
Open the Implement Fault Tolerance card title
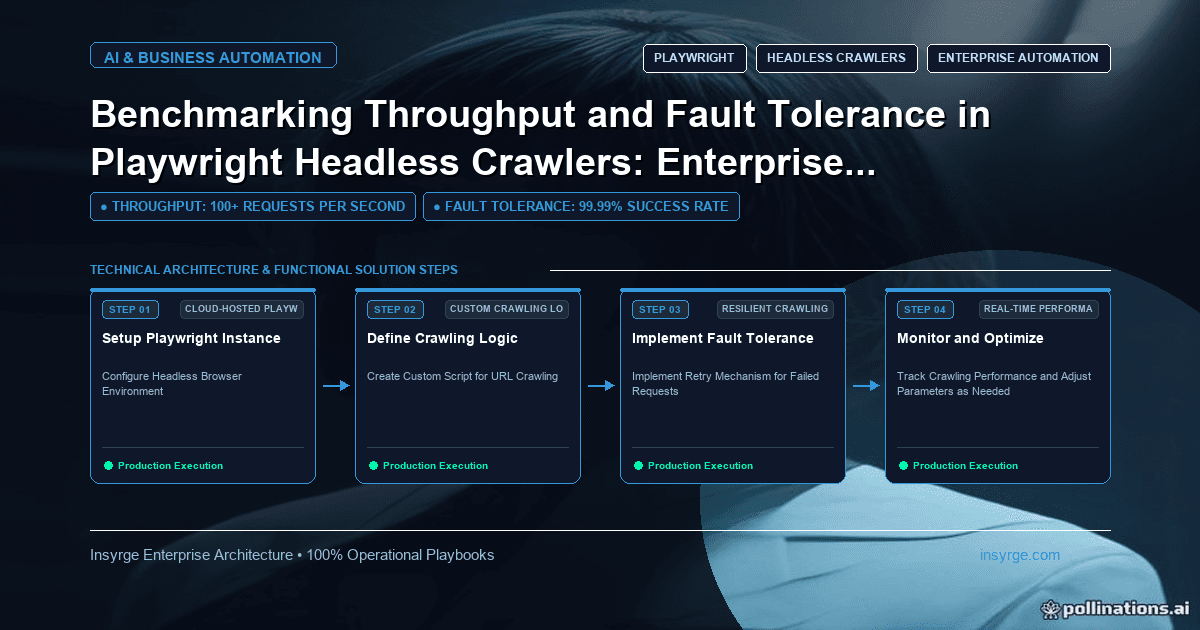click(x=723, y=338)
